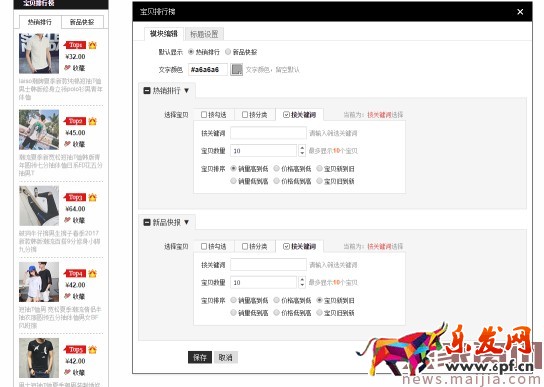Select 价格低到高 sorting in 新品快报 section

(x=277, y=313)
